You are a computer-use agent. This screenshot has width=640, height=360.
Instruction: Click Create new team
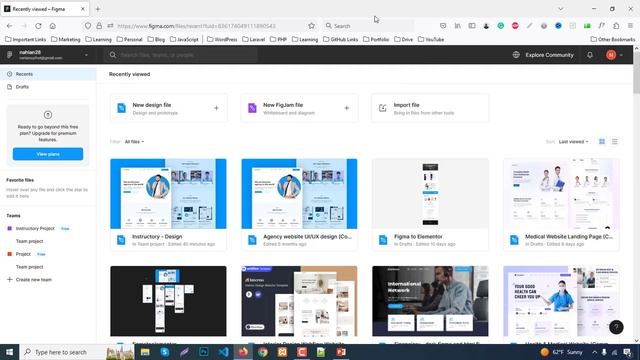coord(29,280)
